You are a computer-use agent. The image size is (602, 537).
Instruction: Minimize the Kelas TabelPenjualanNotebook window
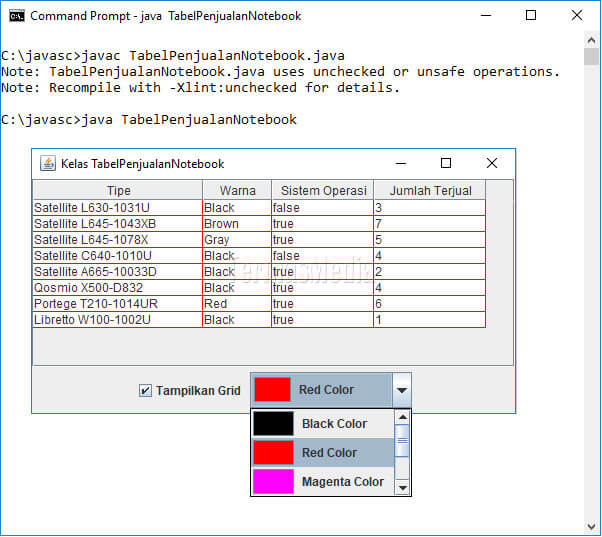point(401,164)
